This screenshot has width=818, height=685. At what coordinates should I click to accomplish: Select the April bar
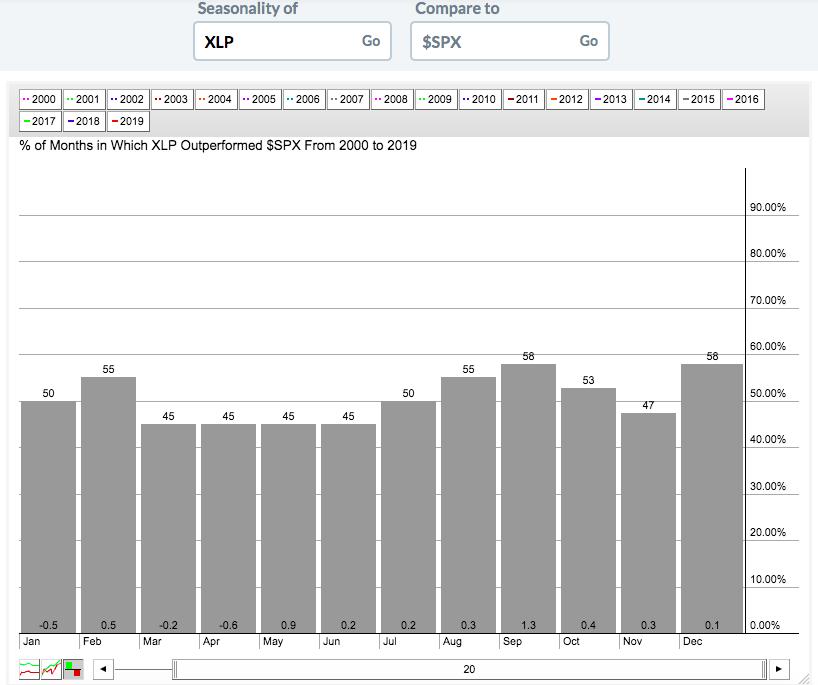pyautogui.click(x=228, y=528)
